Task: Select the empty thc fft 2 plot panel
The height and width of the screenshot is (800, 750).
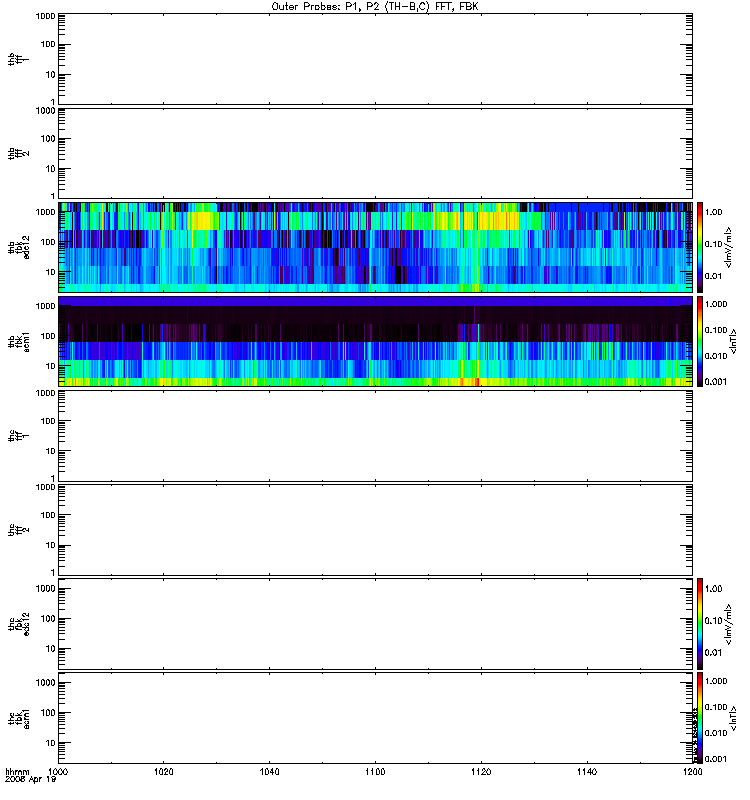Action: (375, 530)
